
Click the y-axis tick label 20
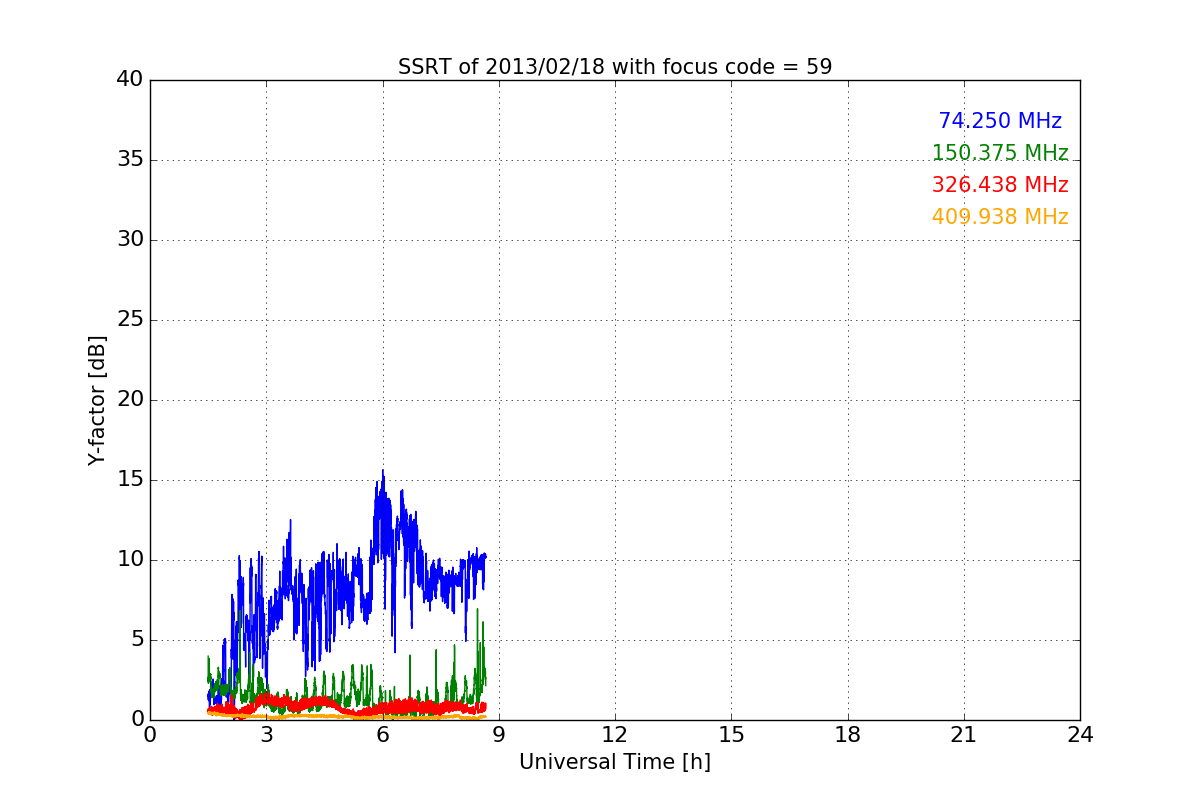(x=130, y=400)
